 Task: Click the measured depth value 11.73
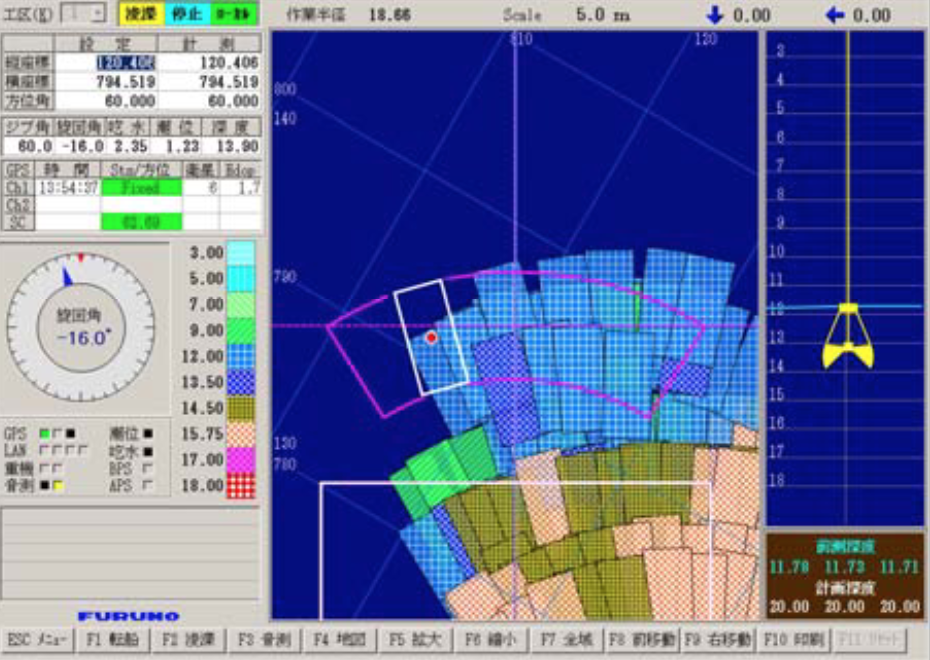tap(844, 567)
